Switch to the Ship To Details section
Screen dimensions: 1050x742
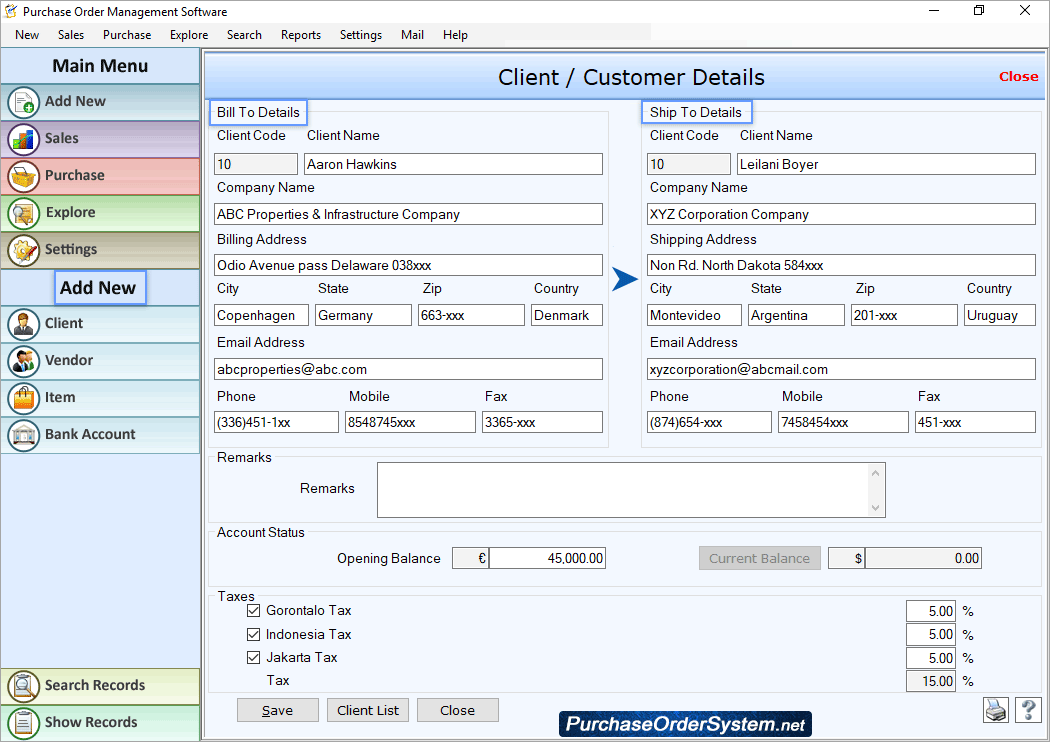(x=696, y=111)
